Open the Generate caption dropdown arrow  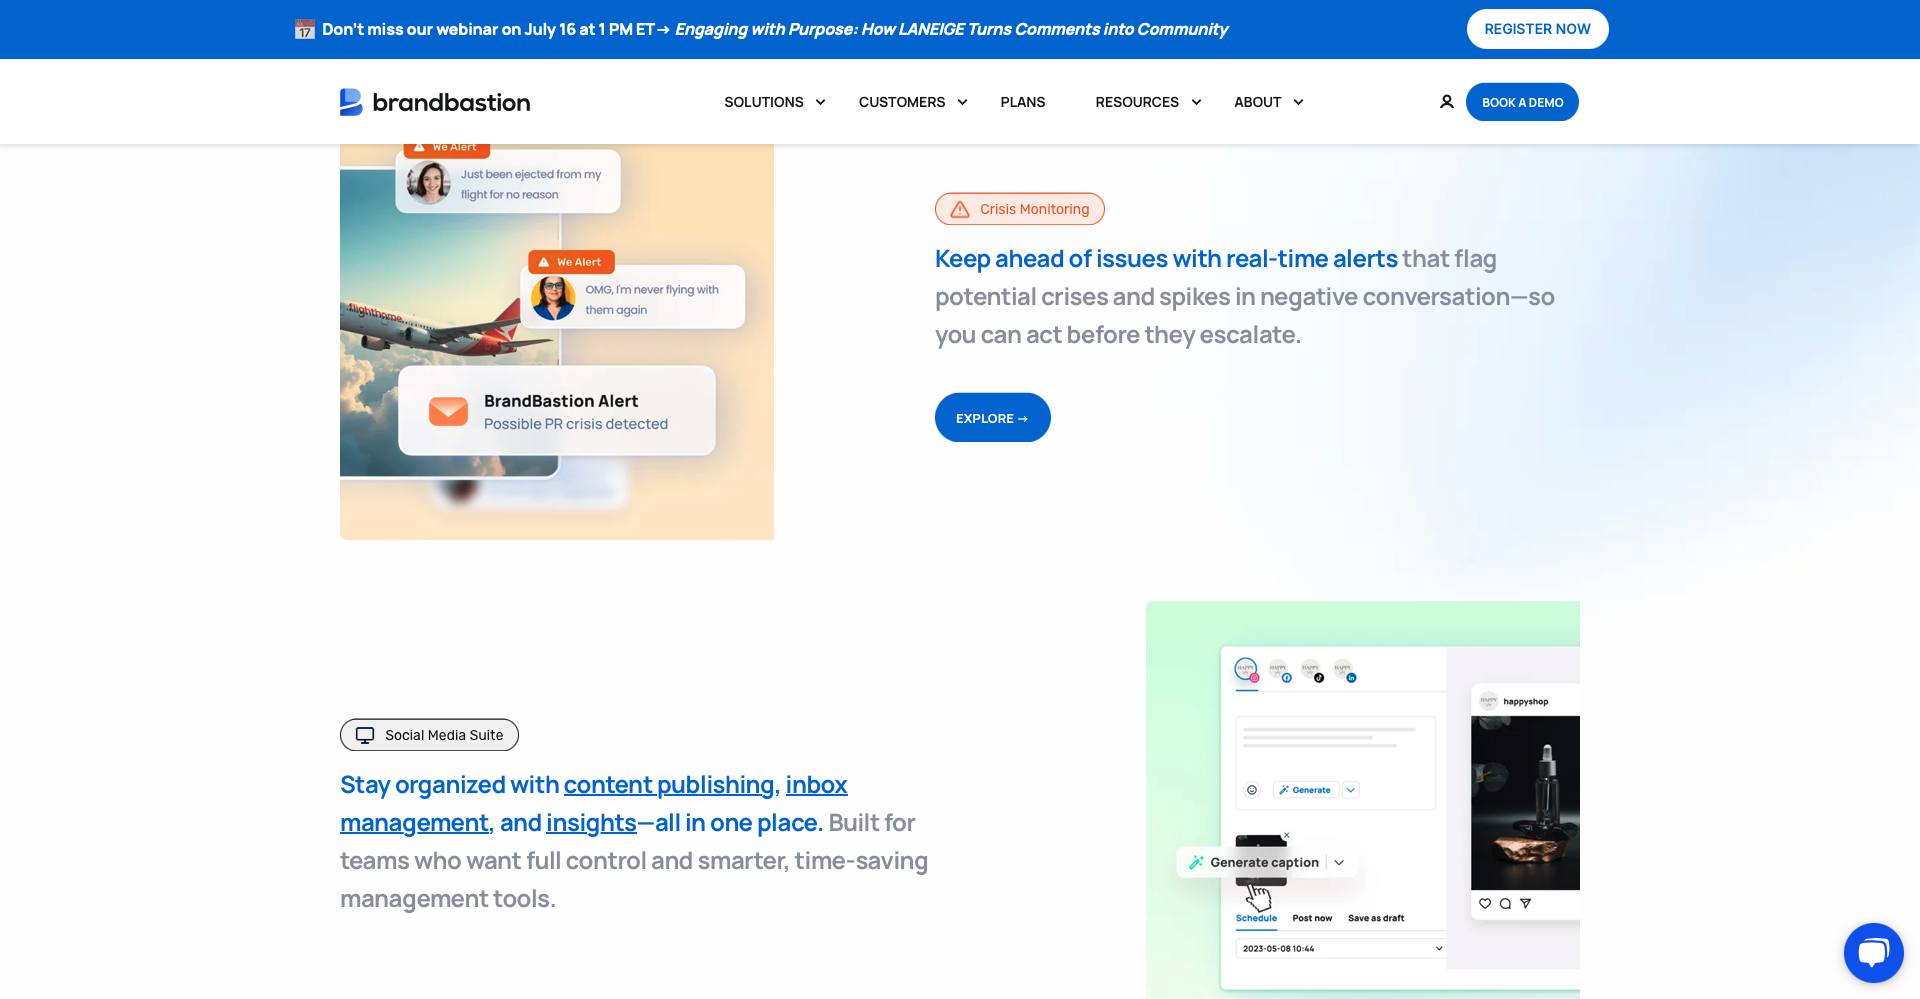(x=1339, y=862)
